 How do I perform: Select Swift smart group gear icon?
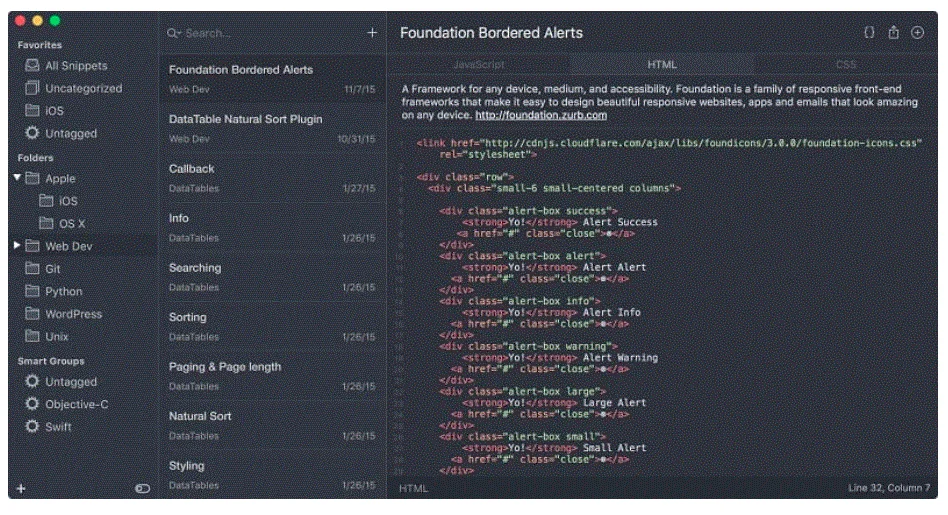click(32, 426)
